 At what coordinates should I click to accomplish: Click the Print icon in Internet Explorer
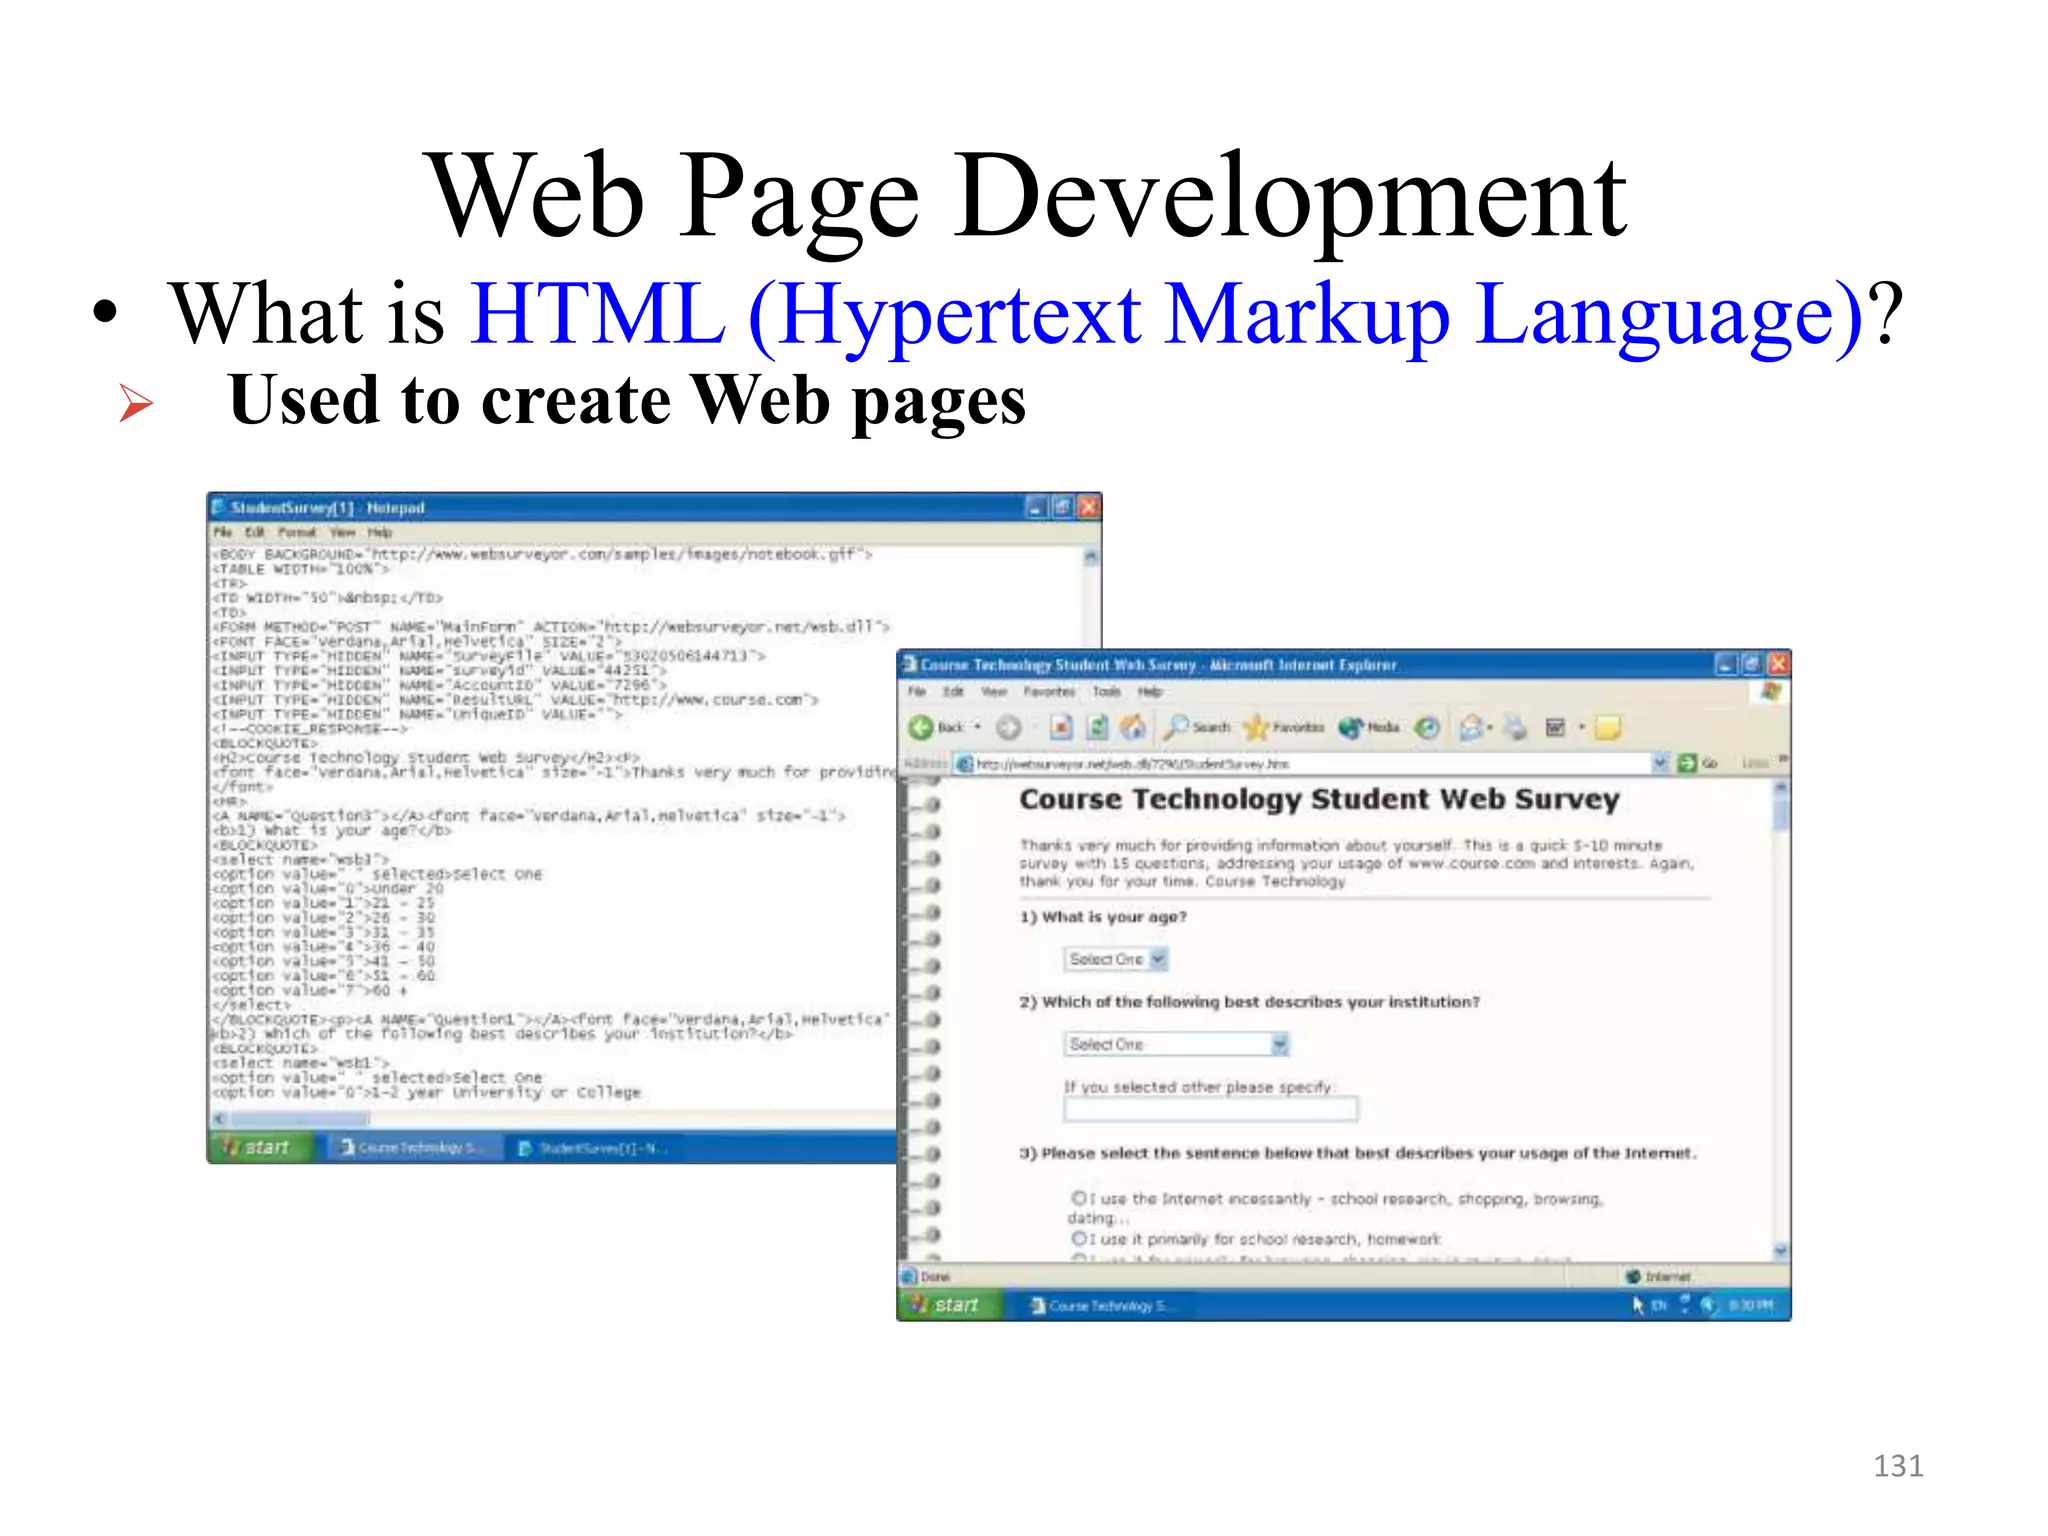tap(1515, 727)
